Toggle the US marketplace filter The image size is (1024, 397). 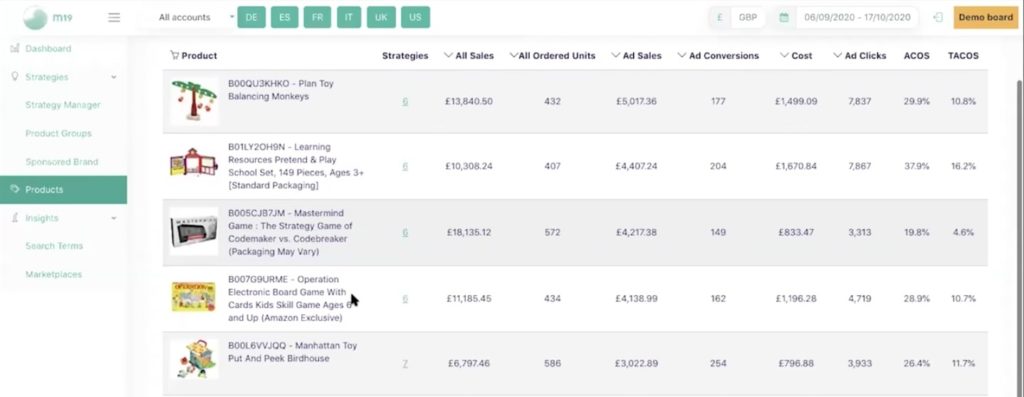pyautogui.click(x=415, y=18)
